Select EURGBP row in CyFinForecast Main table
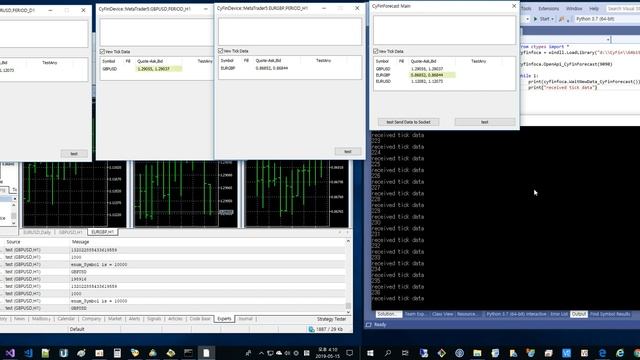The image size is (640, 360). [x=444, y=75]
